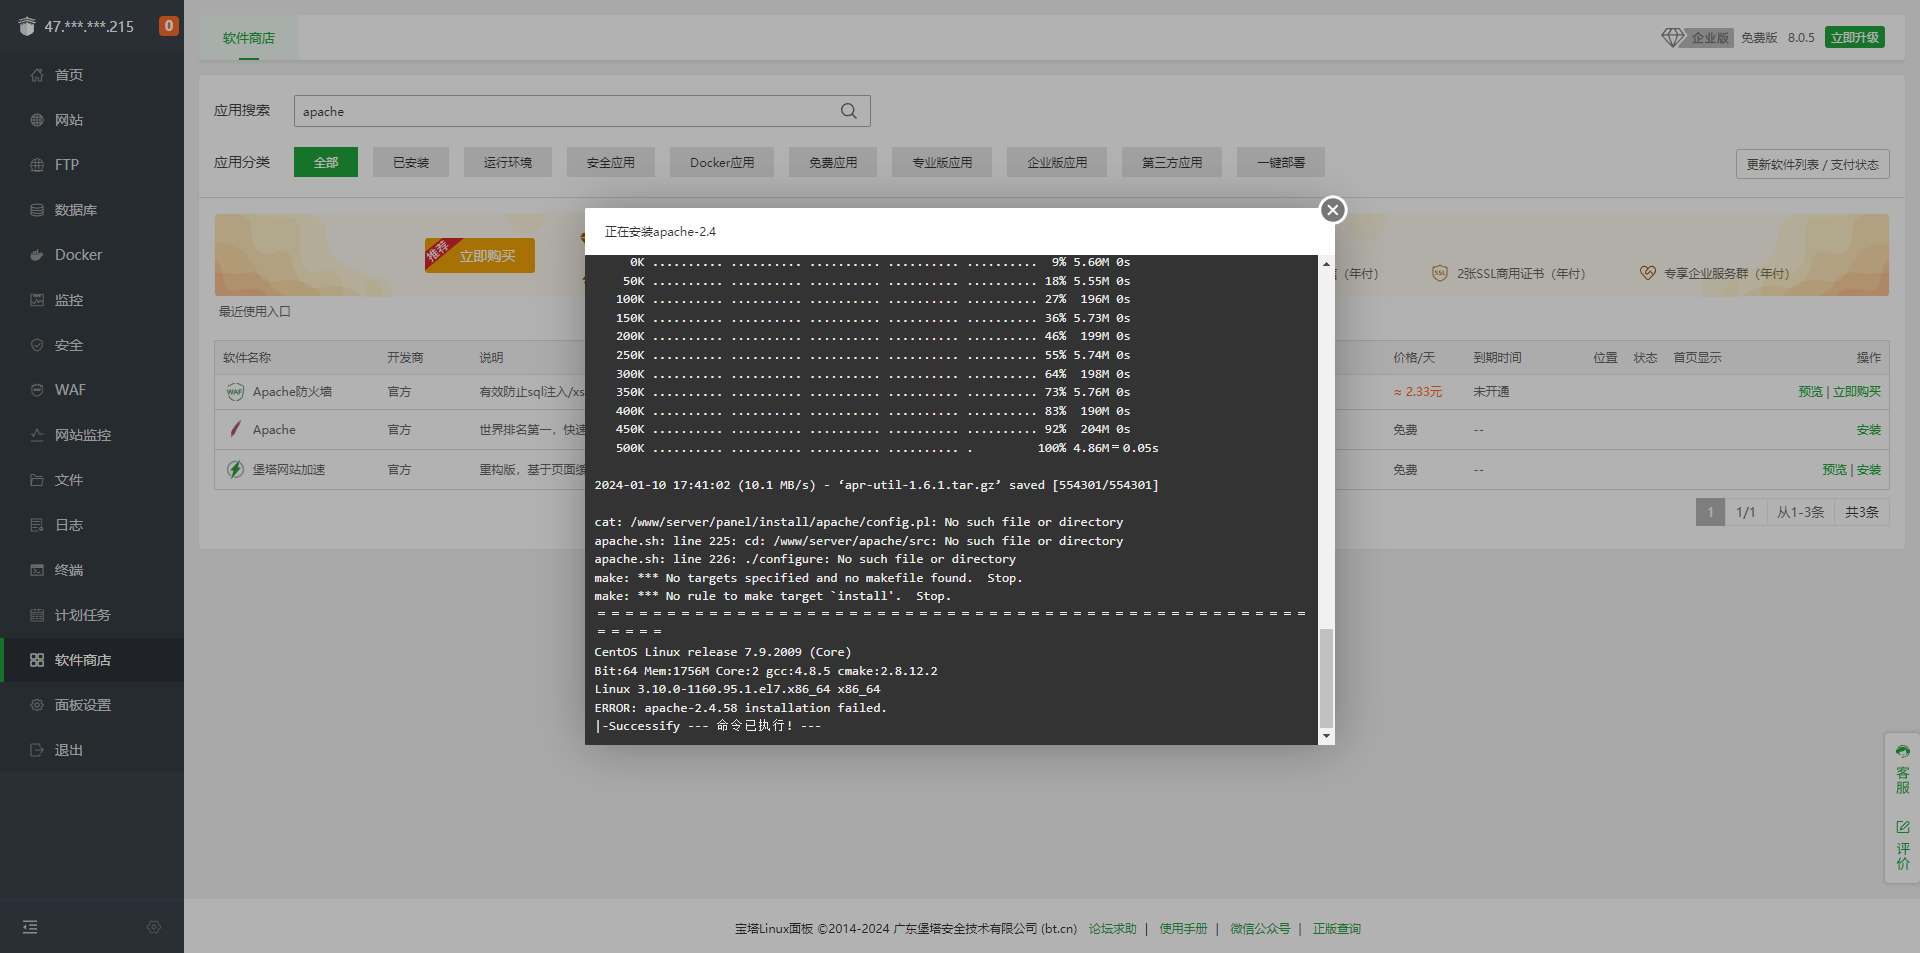
Task: Open the 使用手册 footer link
Action: pyautogui.click(x=1183, y=929)
